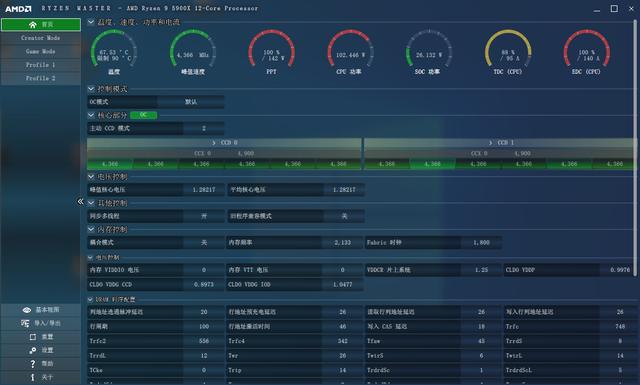Click memory VTT voltage value 0
Image resolution: width=640 pixels, height=385 pixels.
tap(342, 270)
